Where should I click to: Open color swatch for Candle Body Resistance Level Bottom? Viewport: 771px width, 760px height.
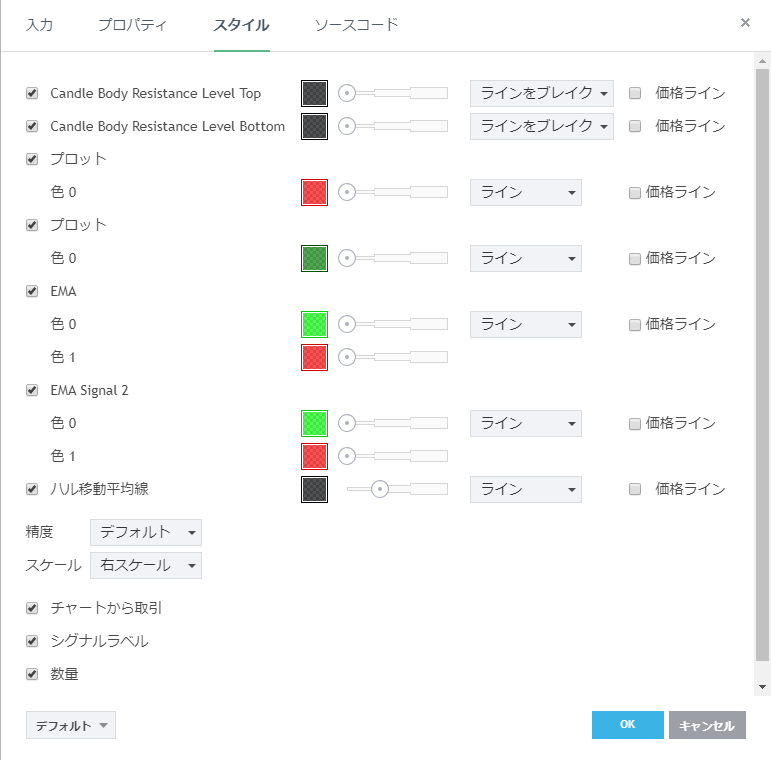click(x=314, y=126)
